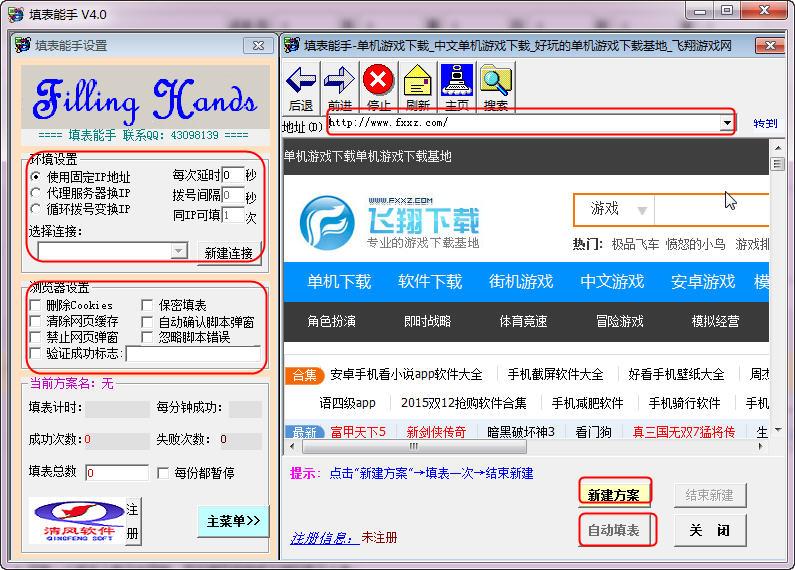Screen dimensions: 795x570
Task: Open the Home page (主页) icon
Action: pyautogui.click(x=457, y=80)
